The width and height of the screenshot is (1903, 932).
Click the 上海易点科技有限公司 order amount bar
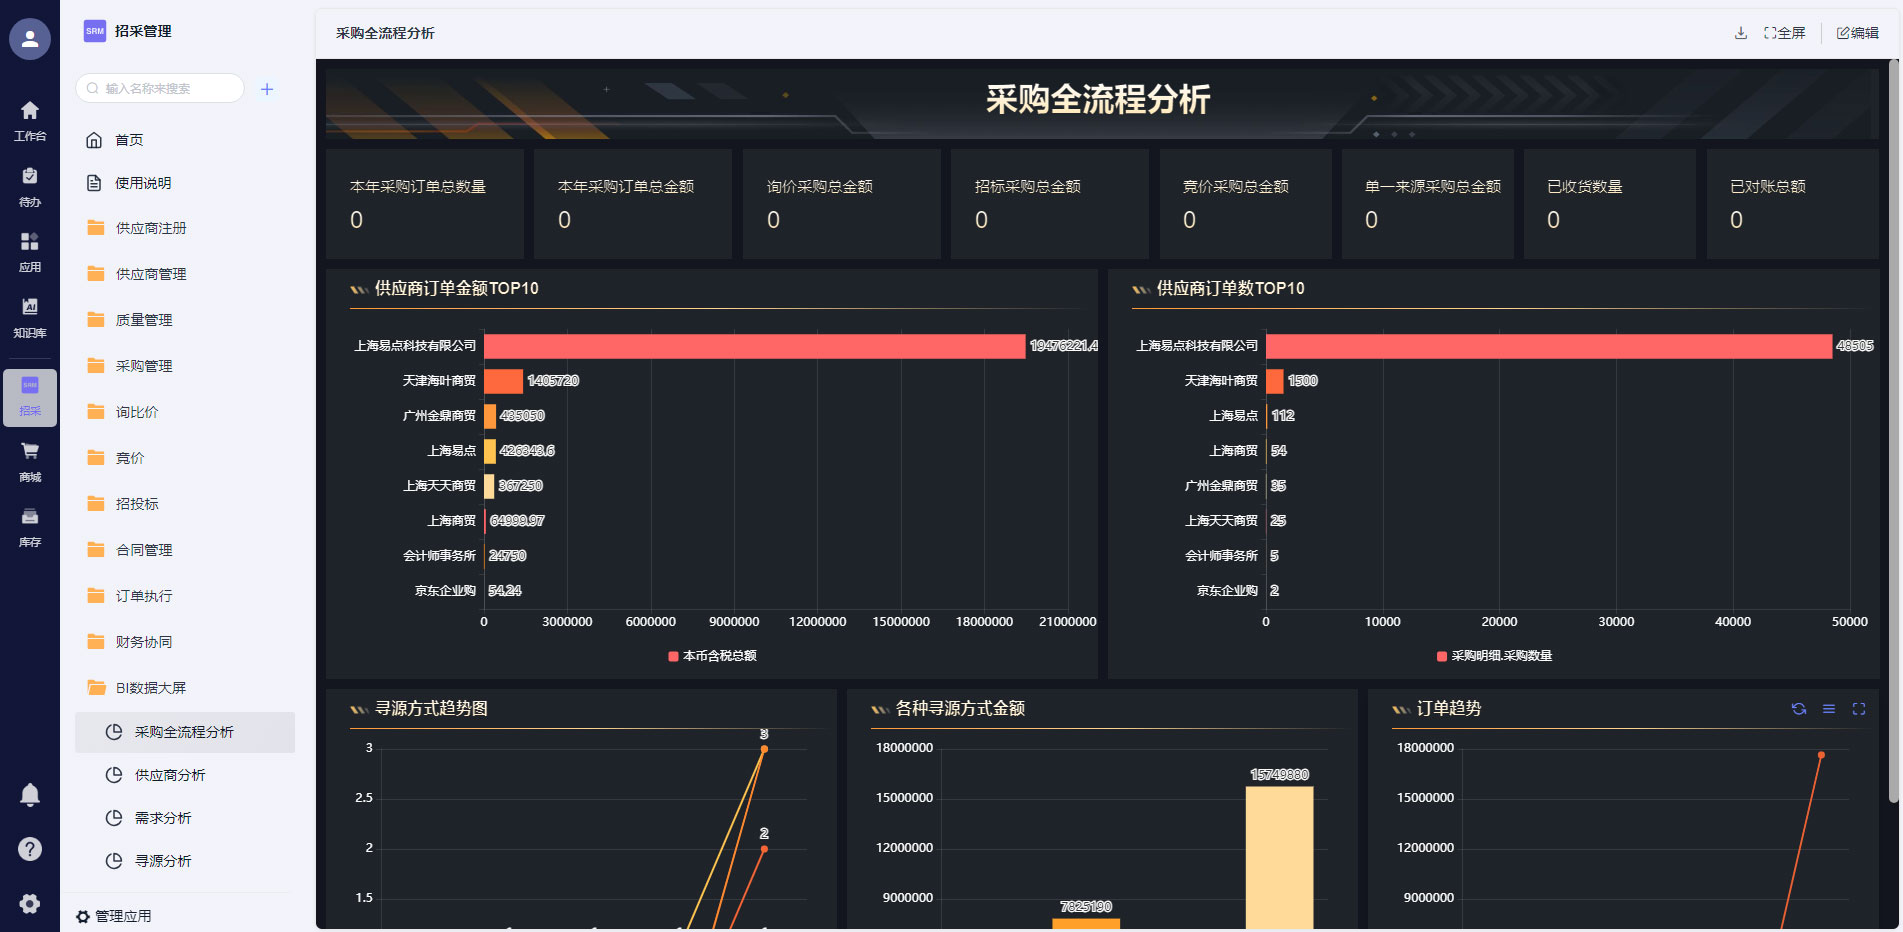pyautogui.click(x=754, y=346)
